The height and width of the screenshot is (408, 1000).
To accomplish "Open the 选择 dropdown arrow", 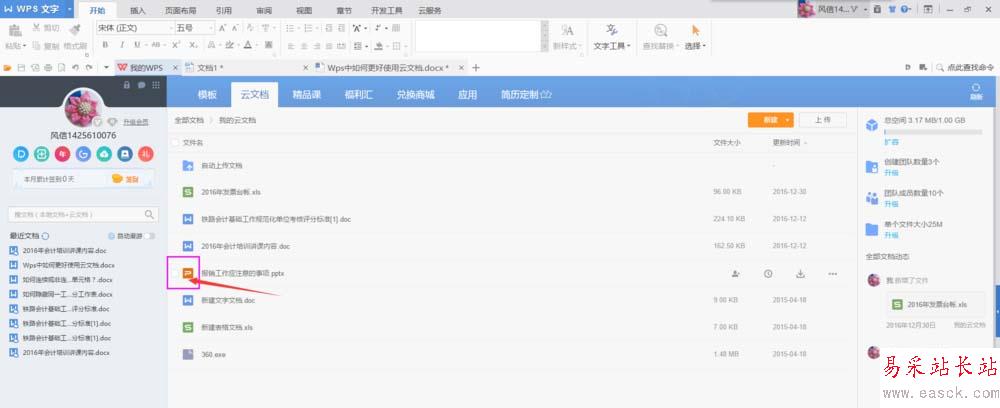I will pyautogui.click(x=704, y=46).
